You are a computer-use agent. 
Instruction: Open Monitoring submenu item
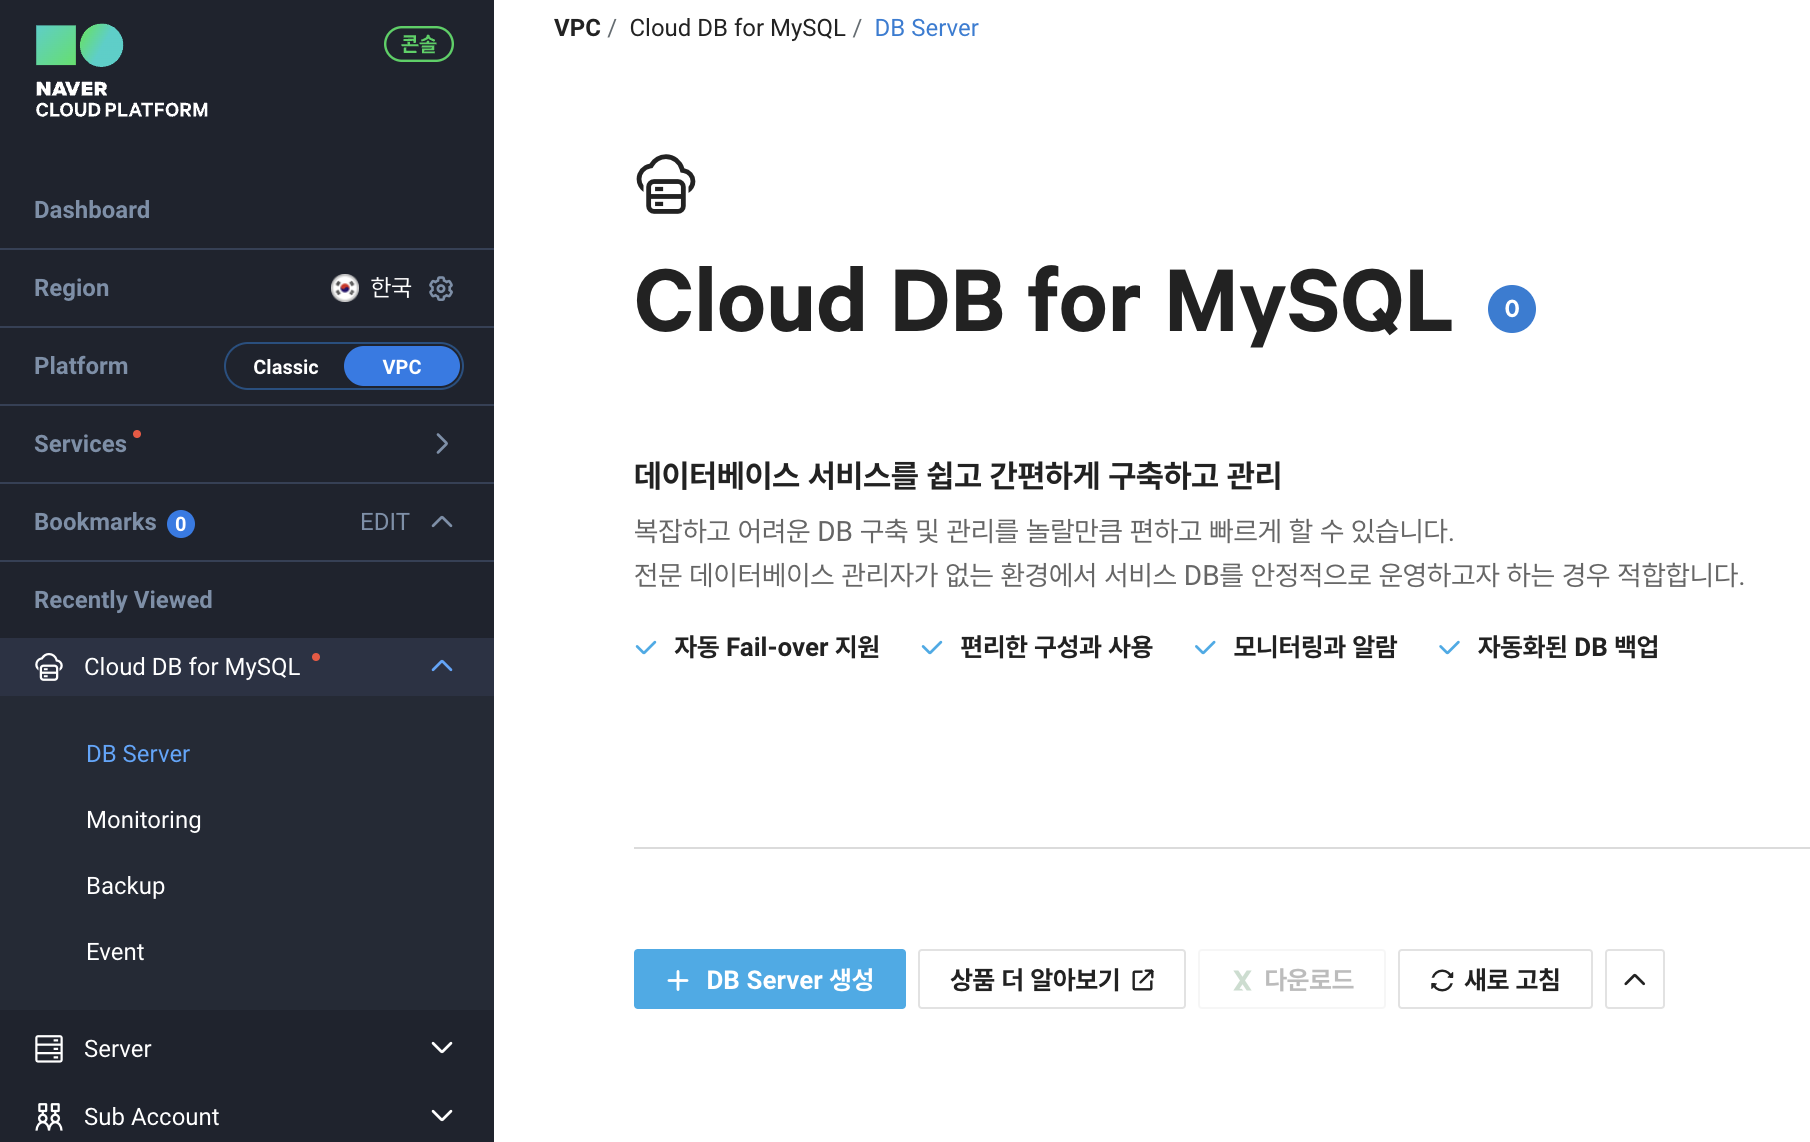(x=144, y=820)
